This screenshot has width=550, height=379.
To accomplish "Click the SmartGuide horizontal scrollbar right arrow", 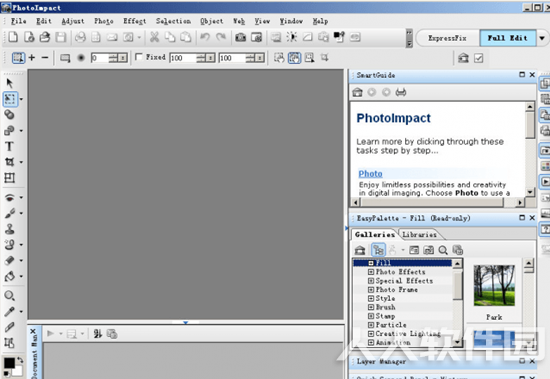I will pos(520,202).
